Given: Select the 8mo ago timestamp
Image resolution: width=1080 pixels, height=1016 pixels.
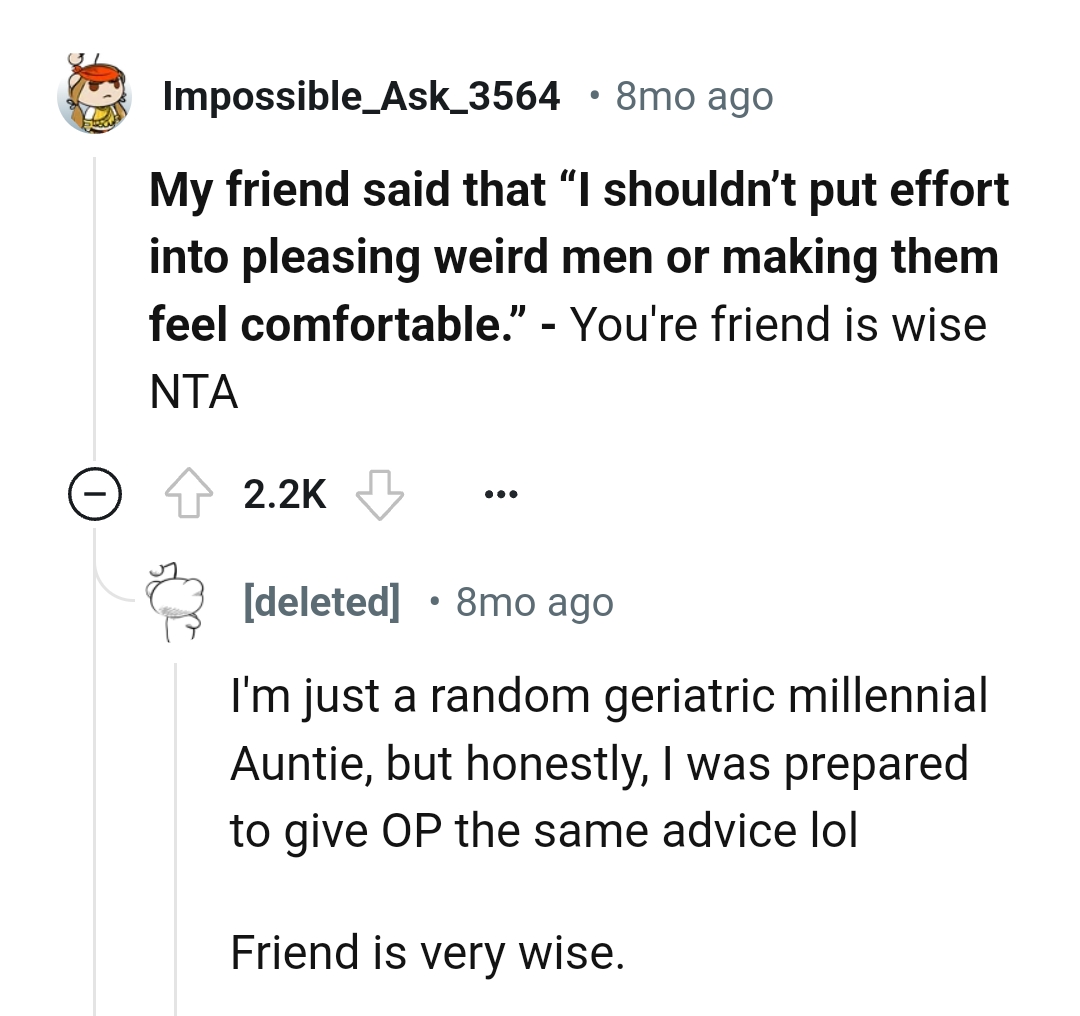Looking at the screenshot, I should click(x=691, y=95).
